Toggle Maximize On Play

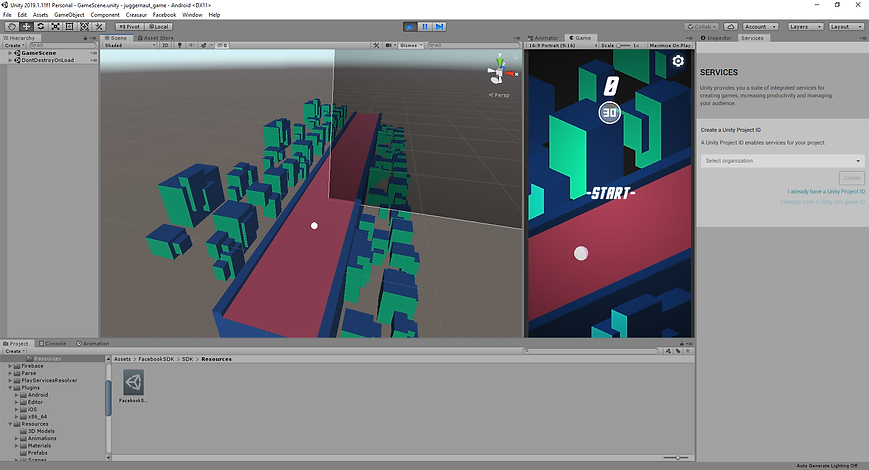(670, 45)
